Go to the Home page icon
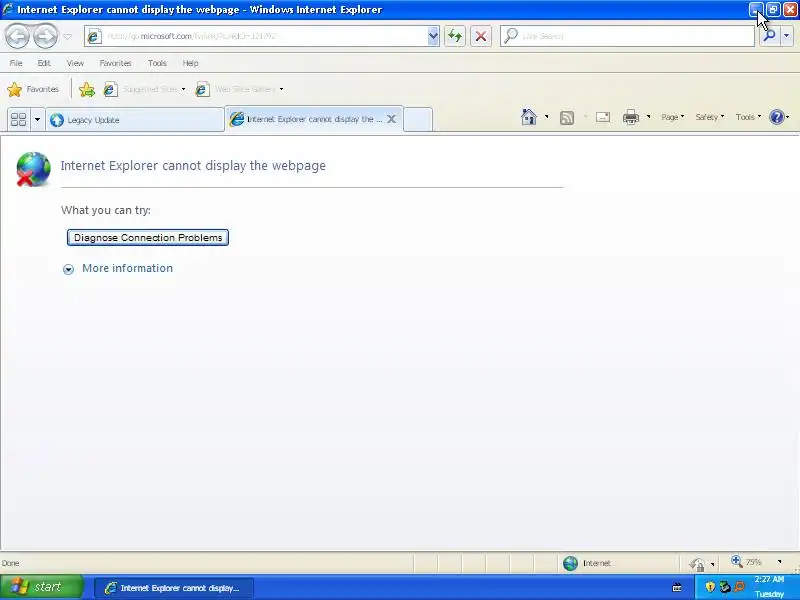The height and width of the screenshot is (600, 800). (529, 117)
